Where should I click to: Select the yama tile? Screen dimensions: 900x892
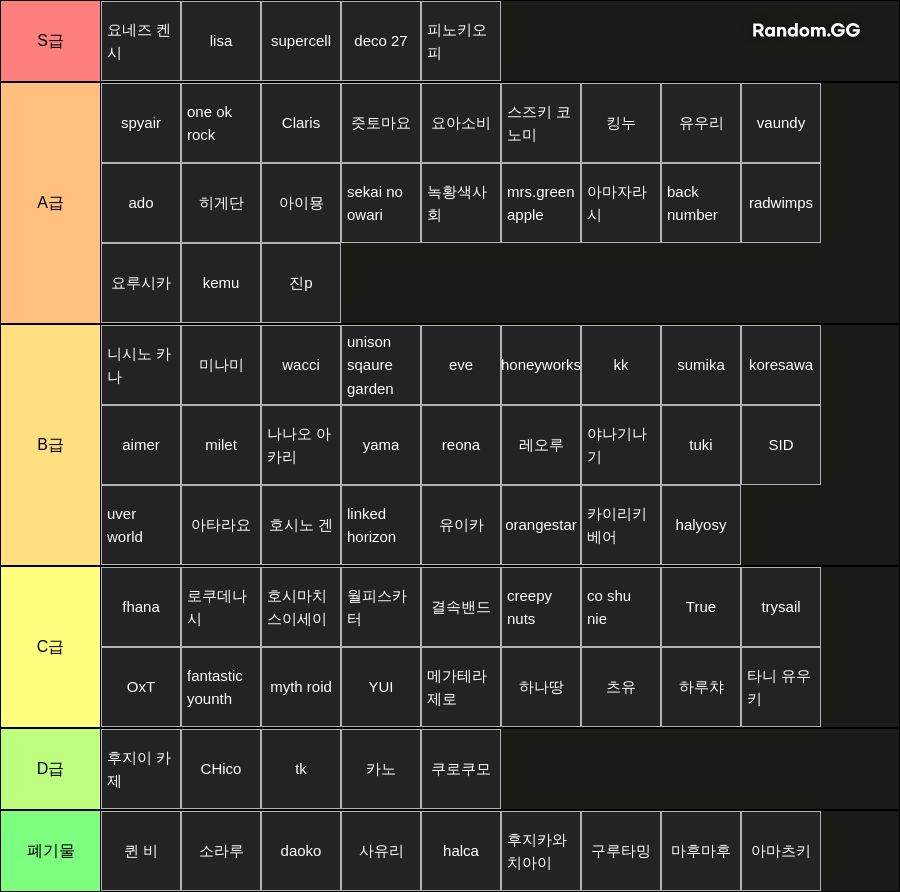coord(381,445)
